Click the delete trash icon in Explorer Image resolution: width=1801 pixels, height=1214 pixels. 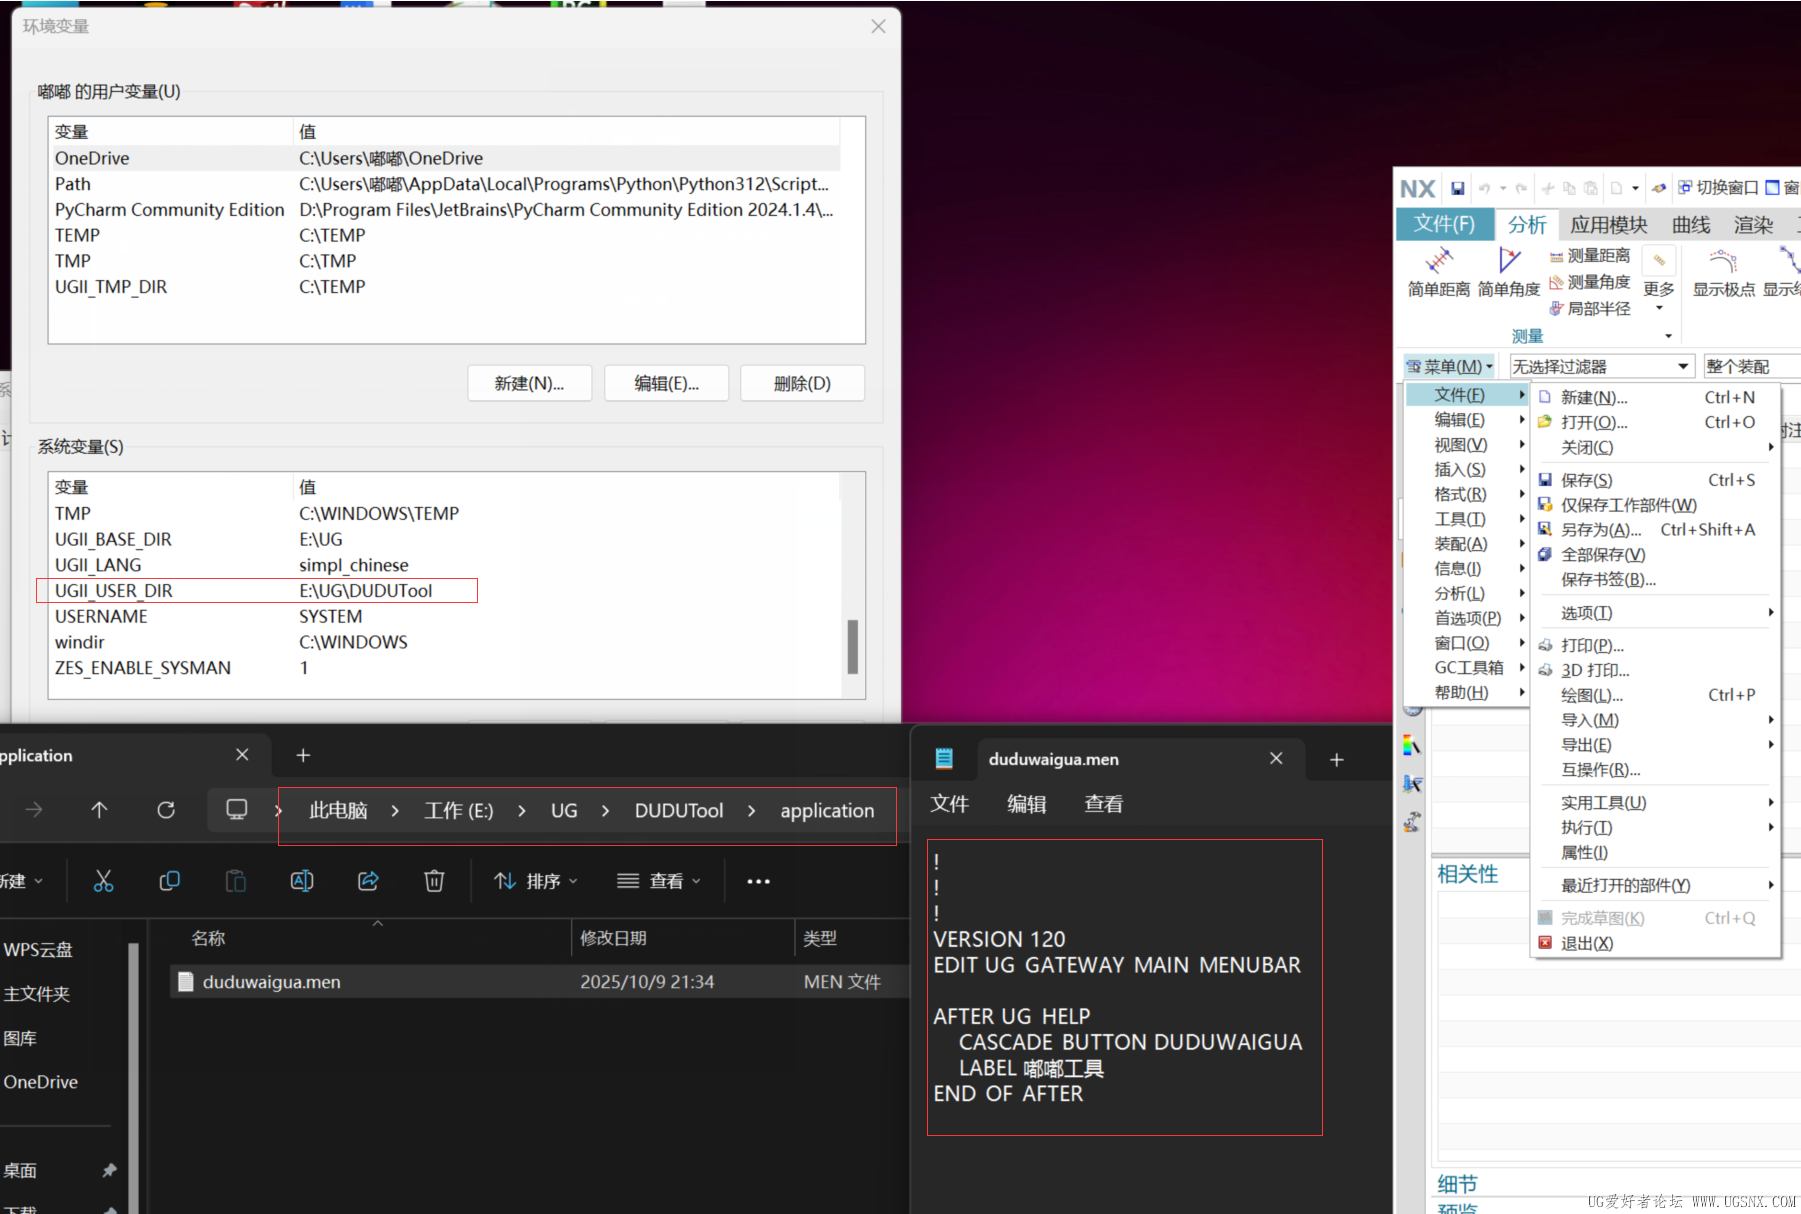(434, 881)
